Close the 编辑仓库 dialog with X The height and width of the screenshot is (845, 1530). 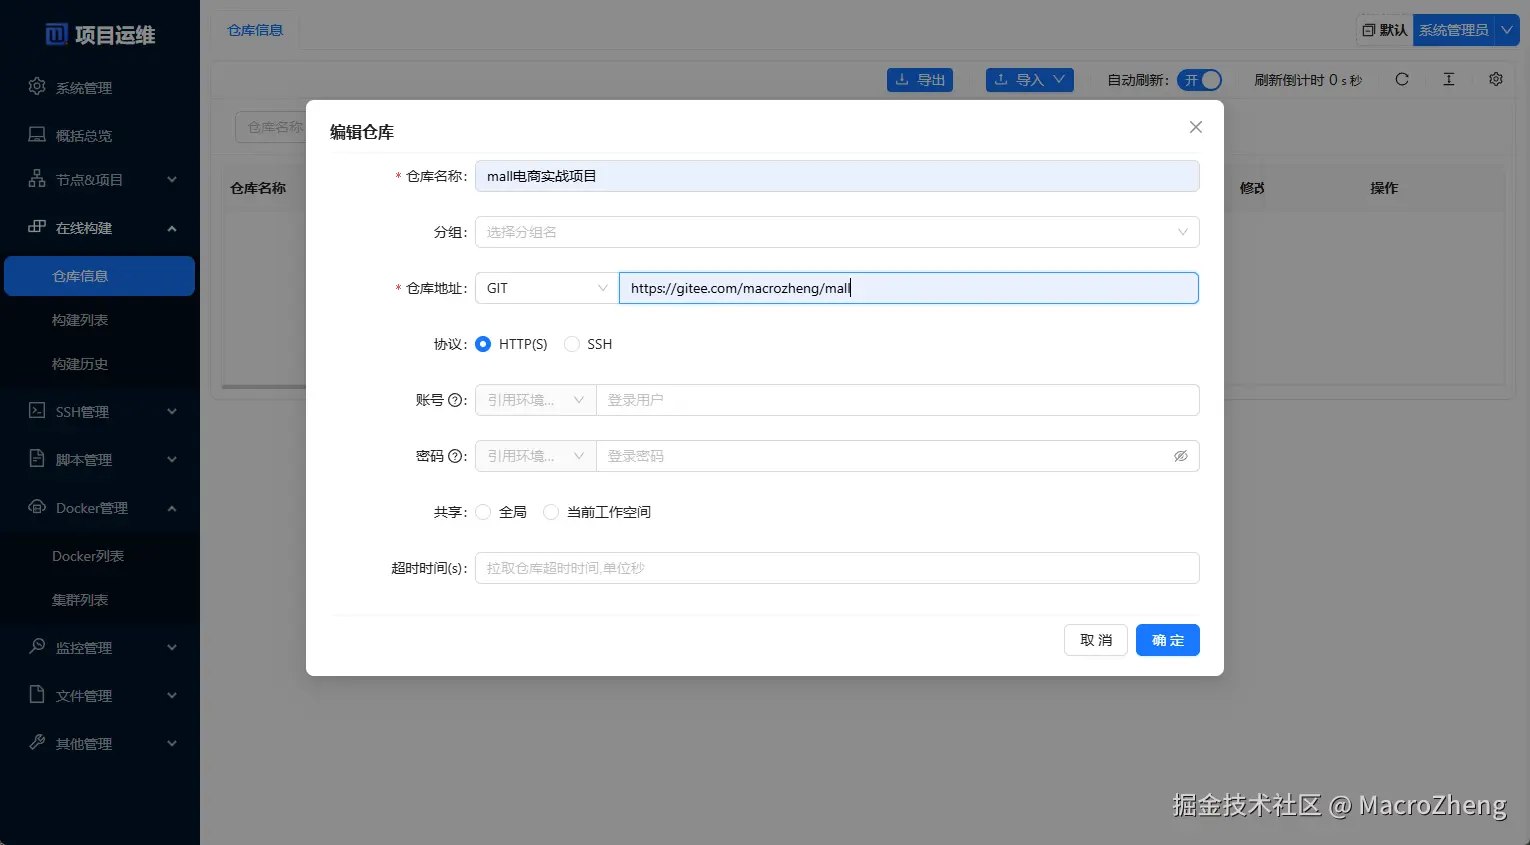[x=1195, y=127]
